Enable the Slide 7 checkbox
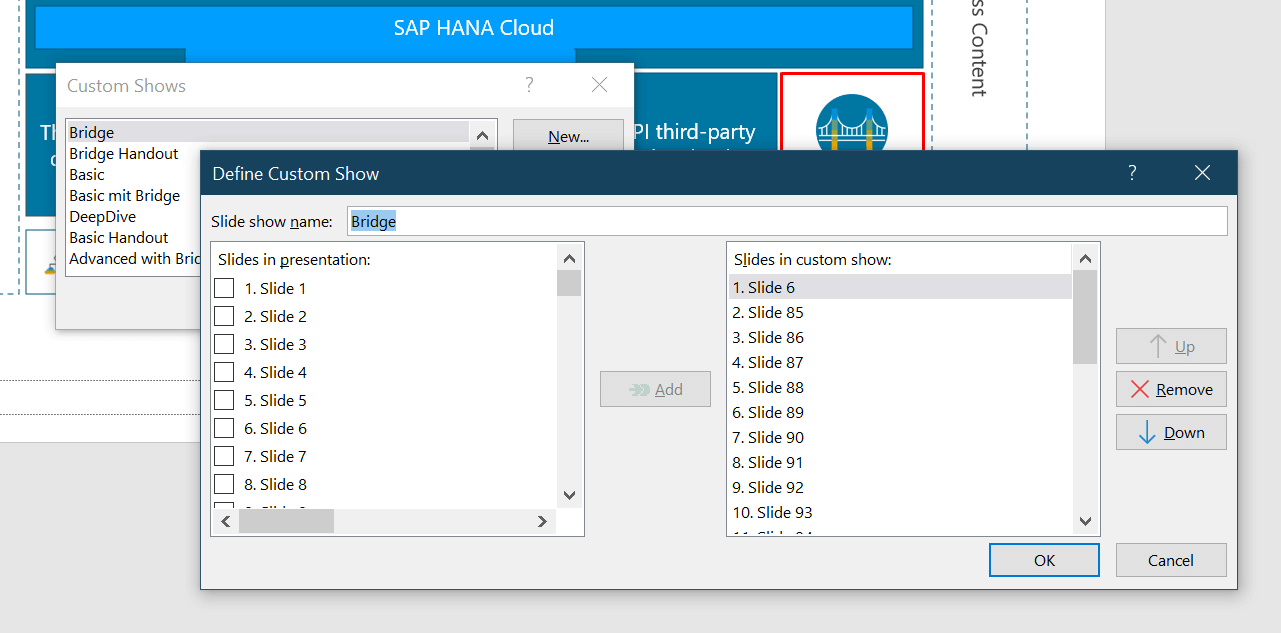 click(x=224, y=457)
